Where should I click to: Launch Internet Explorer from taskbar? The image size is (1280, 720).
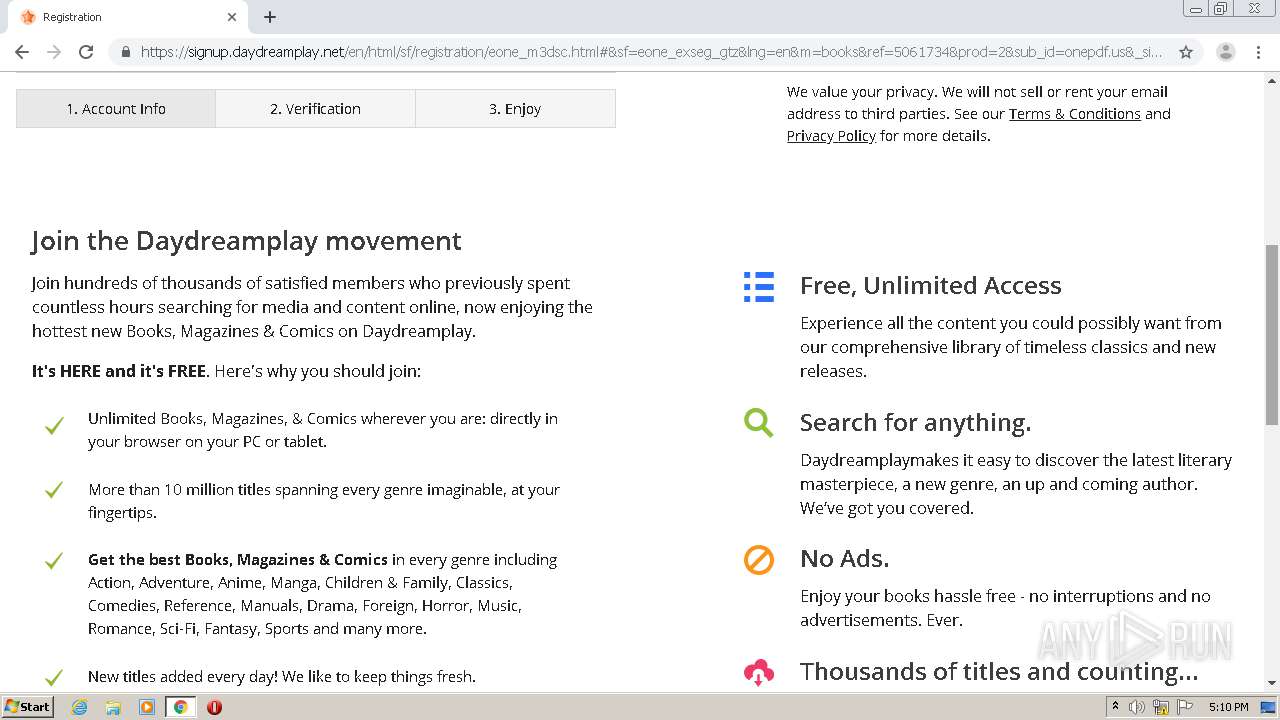coord(79,707)
